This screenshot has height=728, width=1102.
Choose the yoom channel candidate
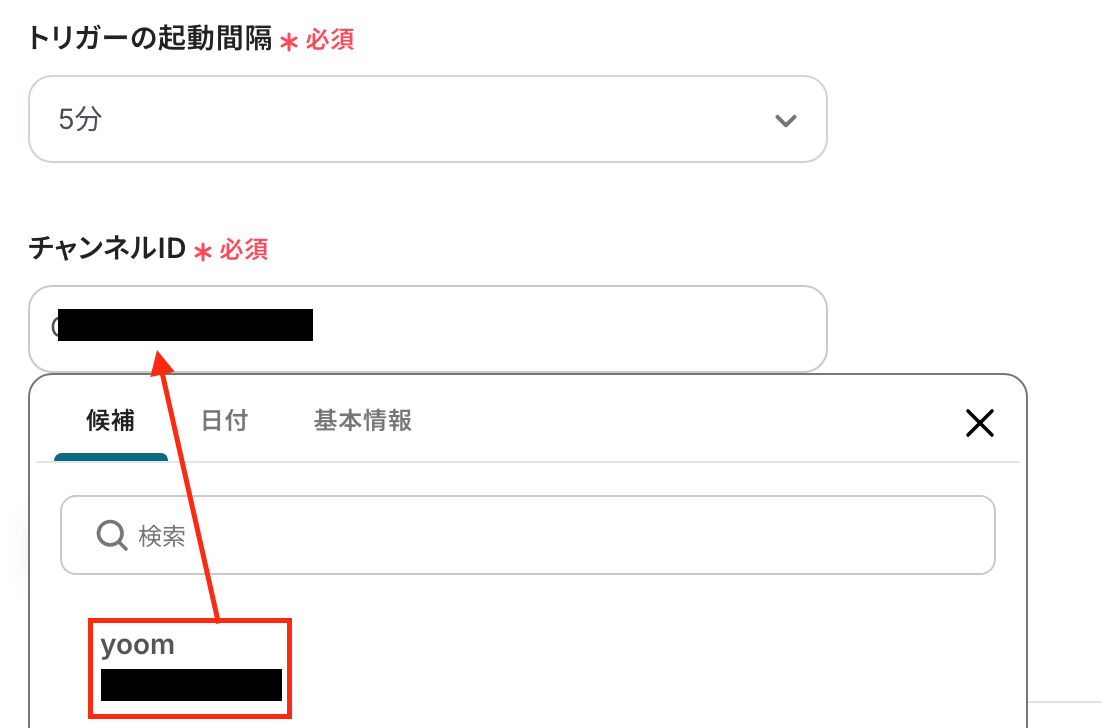pyautogui.click(x=190, y=668)
